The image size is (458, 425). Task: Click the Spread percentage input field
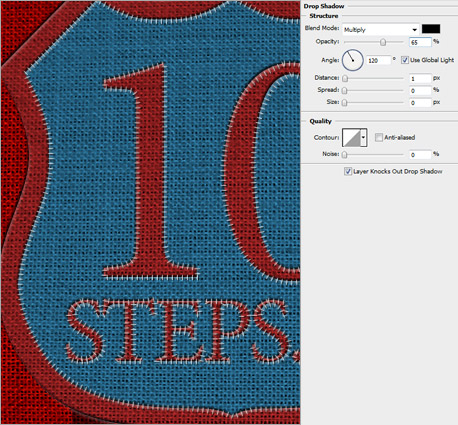pos(420,91)
